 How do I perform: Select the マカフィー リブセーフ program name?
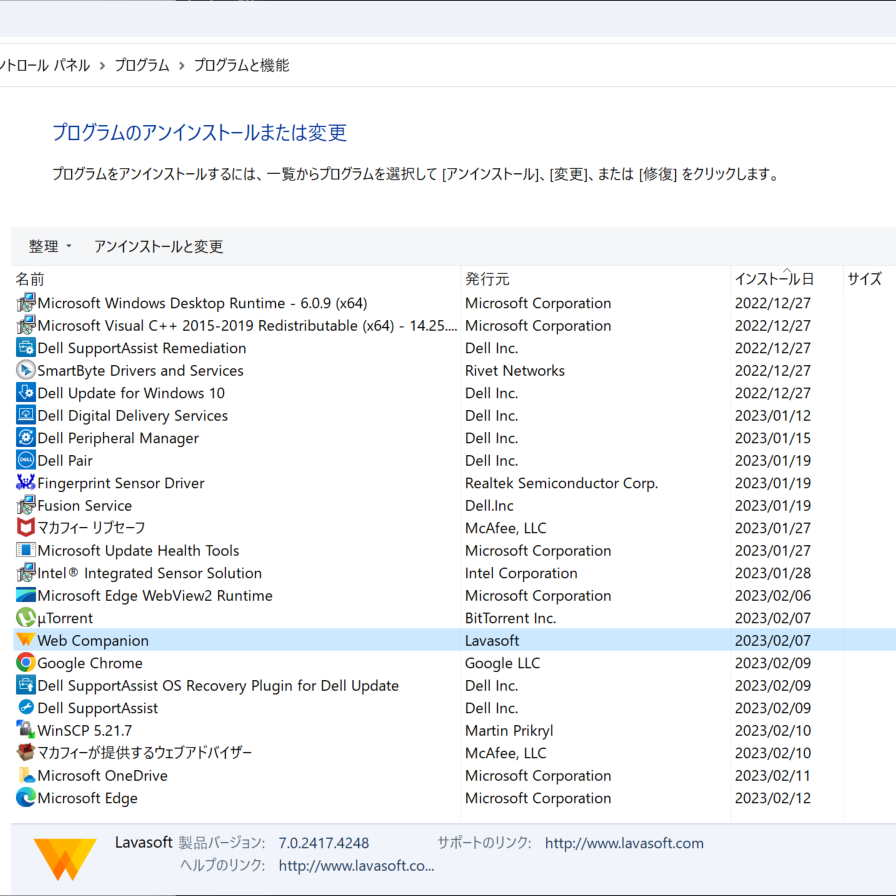coord(91,527)
